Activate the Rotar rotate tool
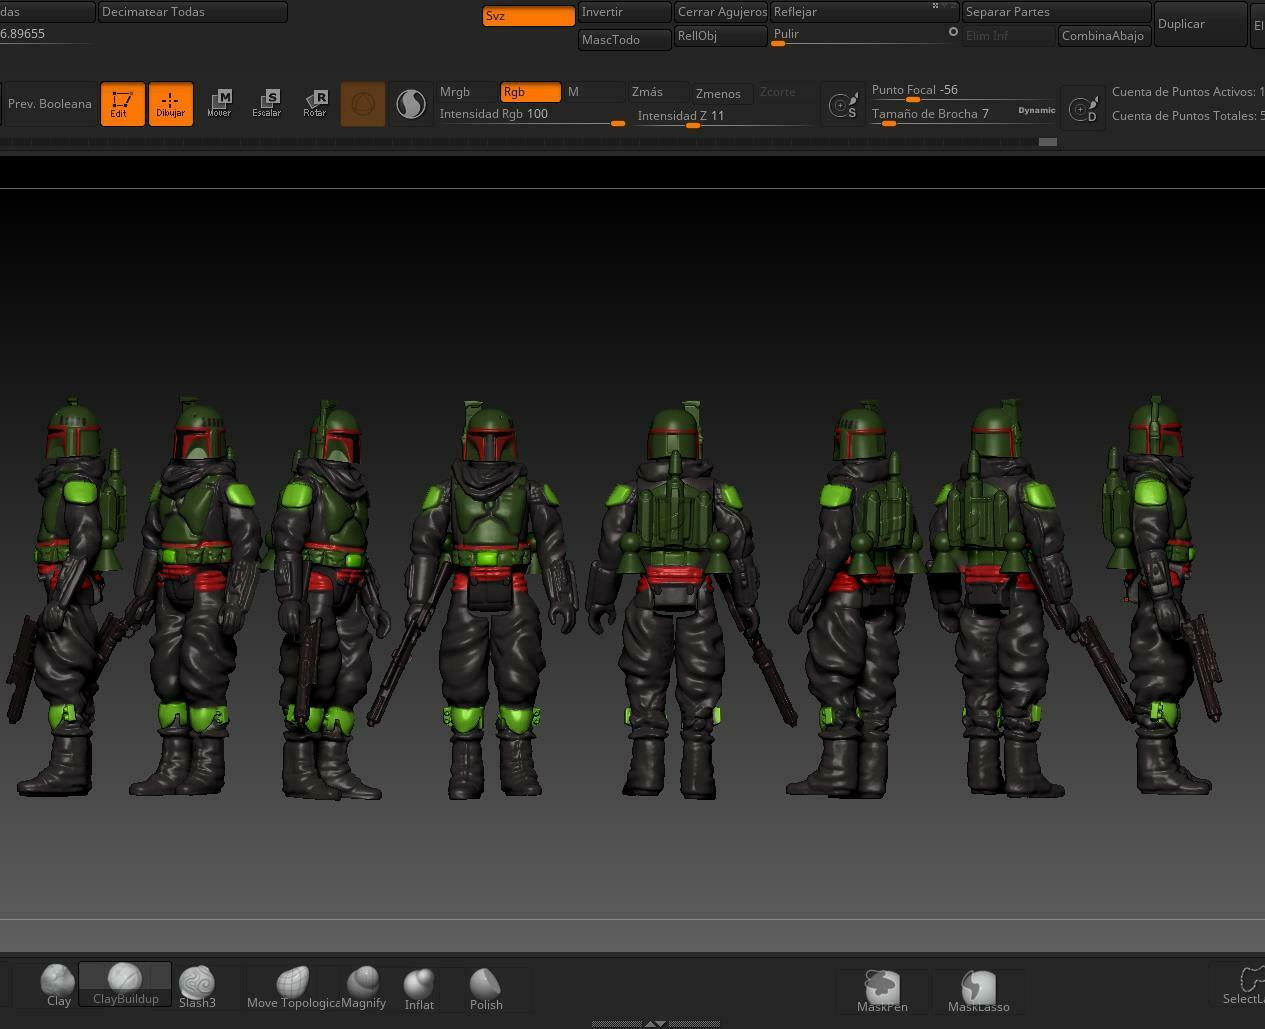 click(x=315, y=104)
